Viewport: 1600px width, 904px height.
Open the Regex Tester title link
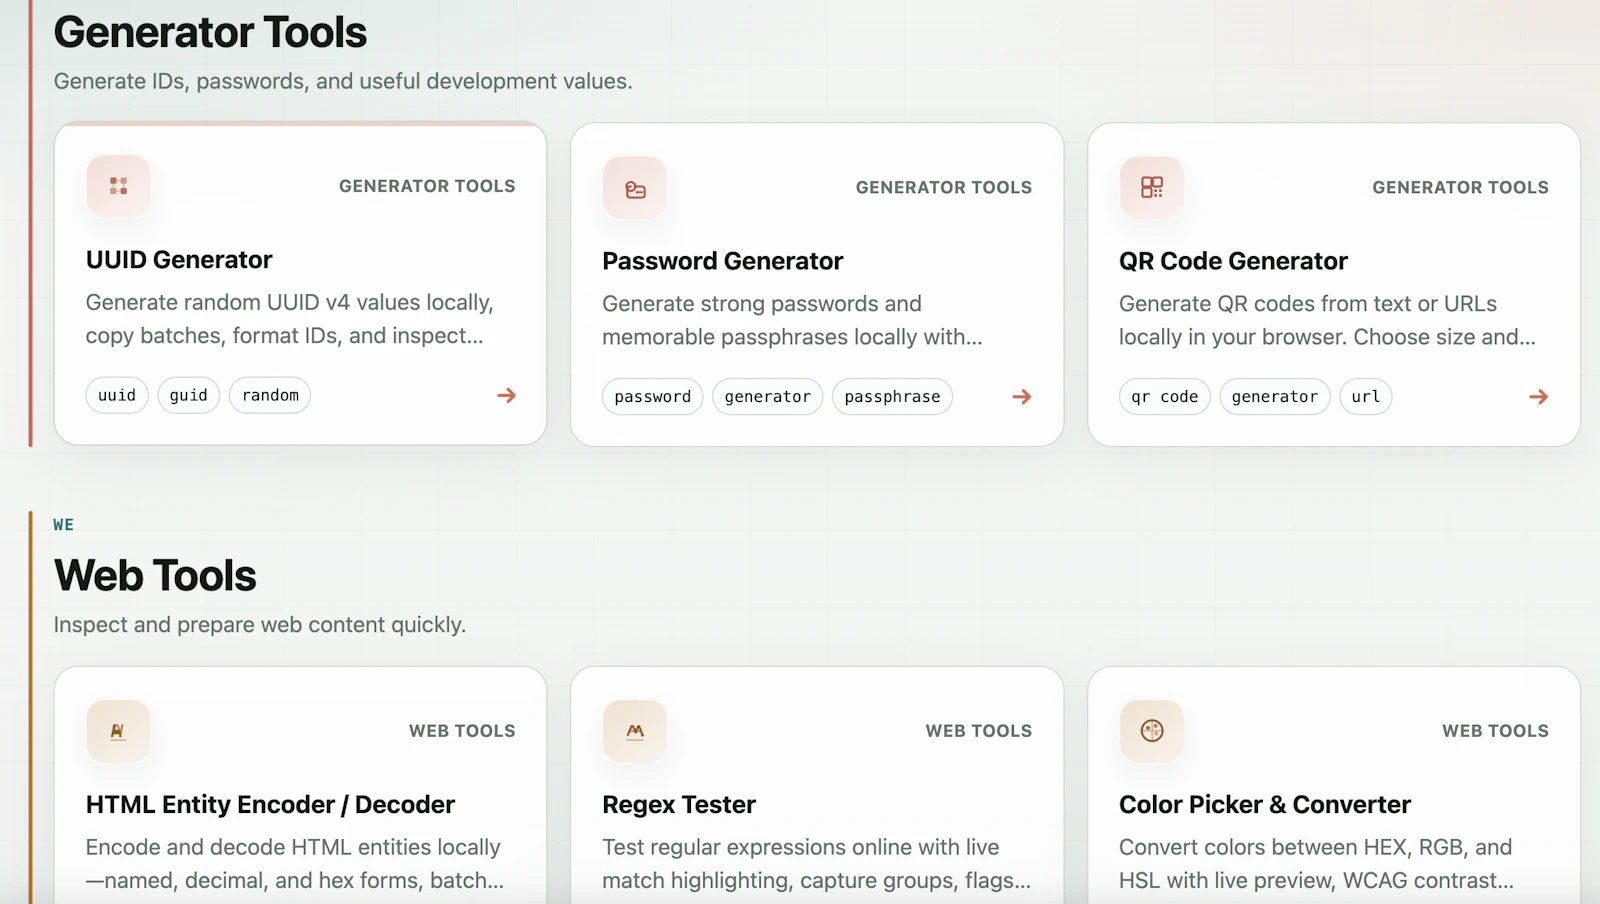coord(679,805)
